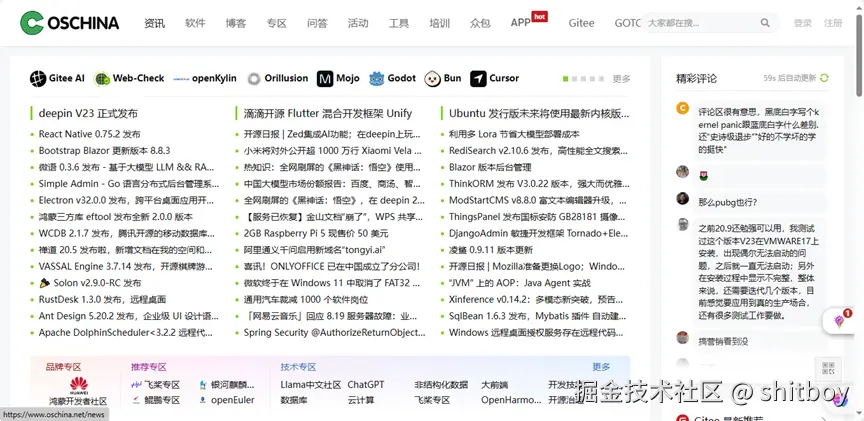Viewport: 864px width, 421px height.
Task: Open the Gitee AI icon link
Action: (38, 79)
